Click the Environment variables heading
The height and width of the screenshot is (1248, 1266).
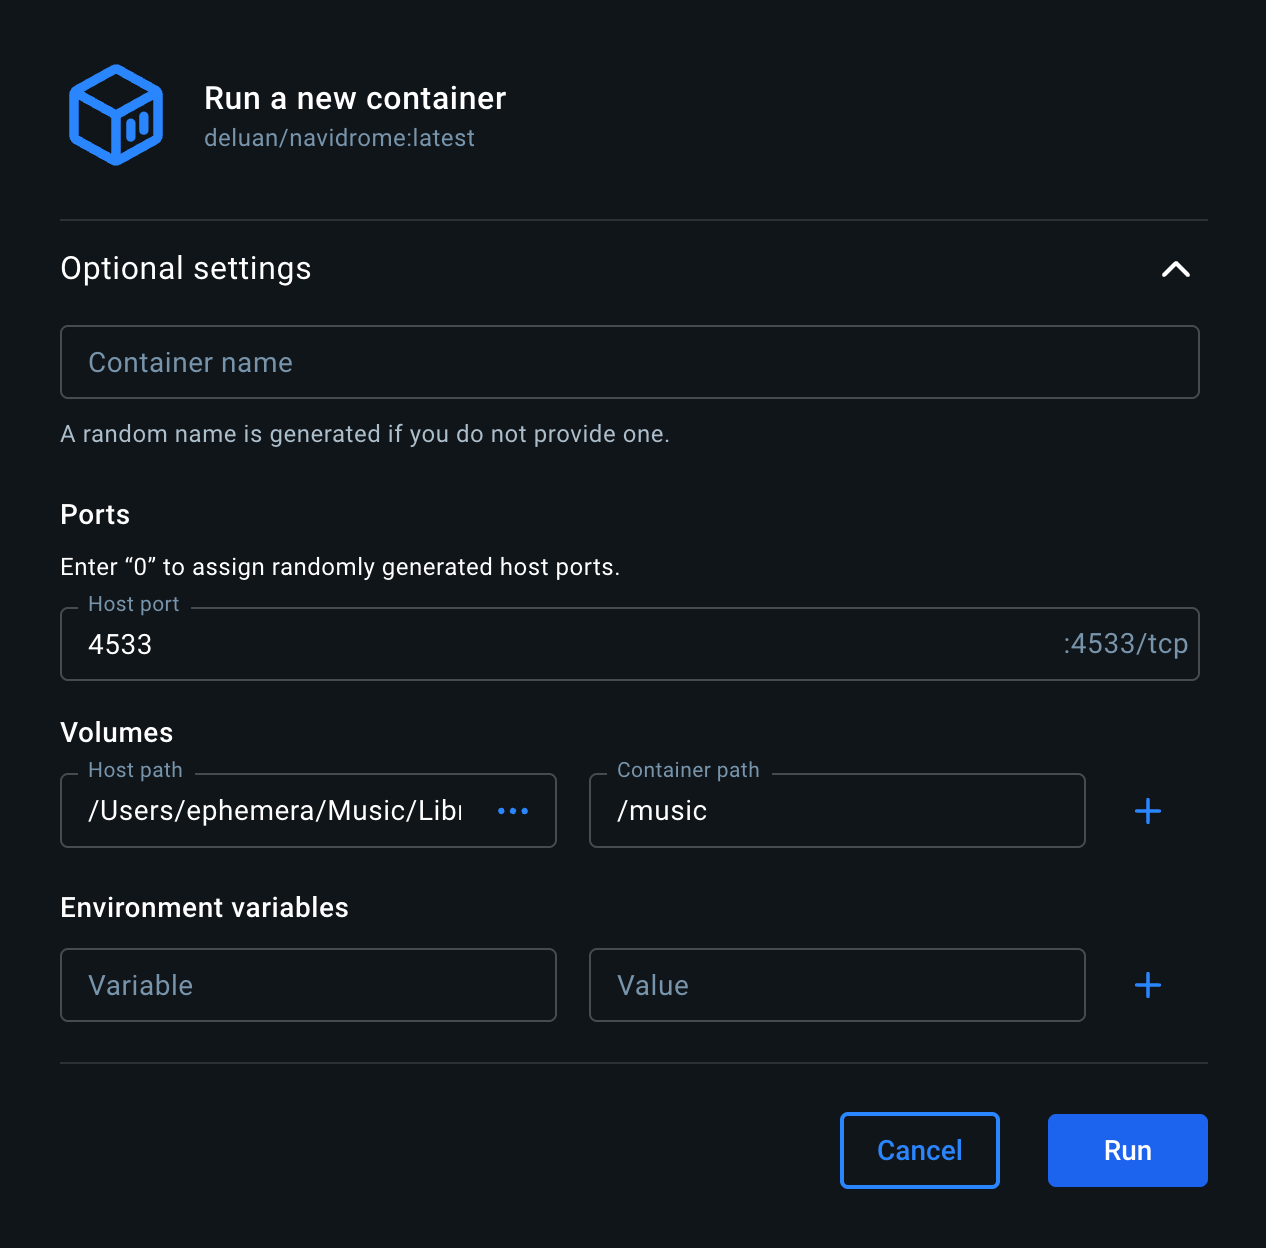pyautogui.click(x=204, y=907)
